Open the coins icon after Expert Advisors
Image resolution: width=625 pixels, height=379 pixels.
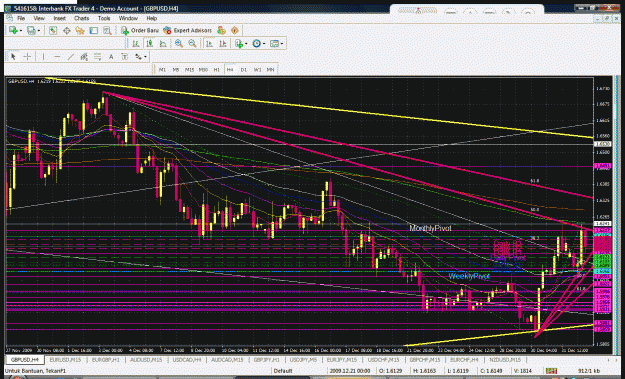[x=221, y=30]
